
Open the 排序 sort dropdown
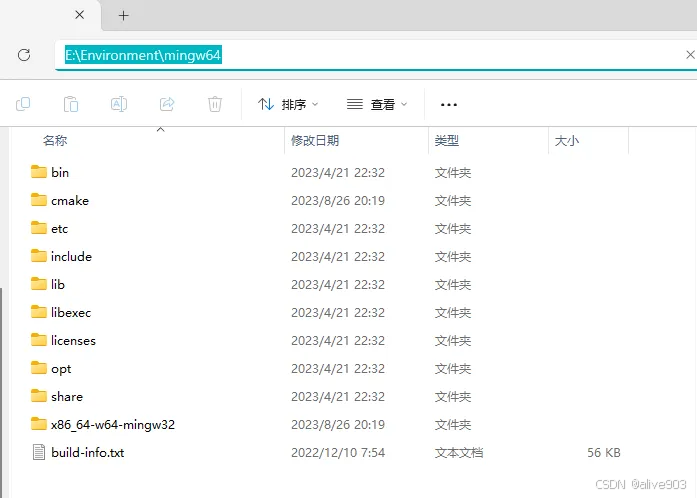point(288,104)
